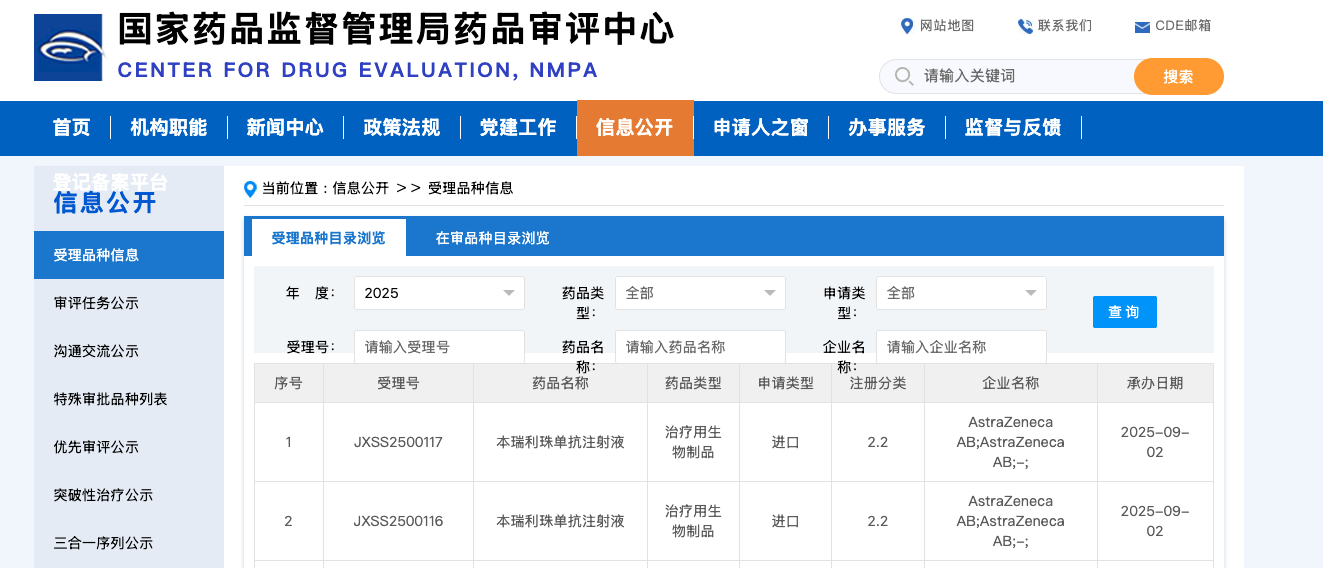Switch to 在审品种目录浏览 tab
The height and width of the screenshot is (568, 1323).
point(492,238)
